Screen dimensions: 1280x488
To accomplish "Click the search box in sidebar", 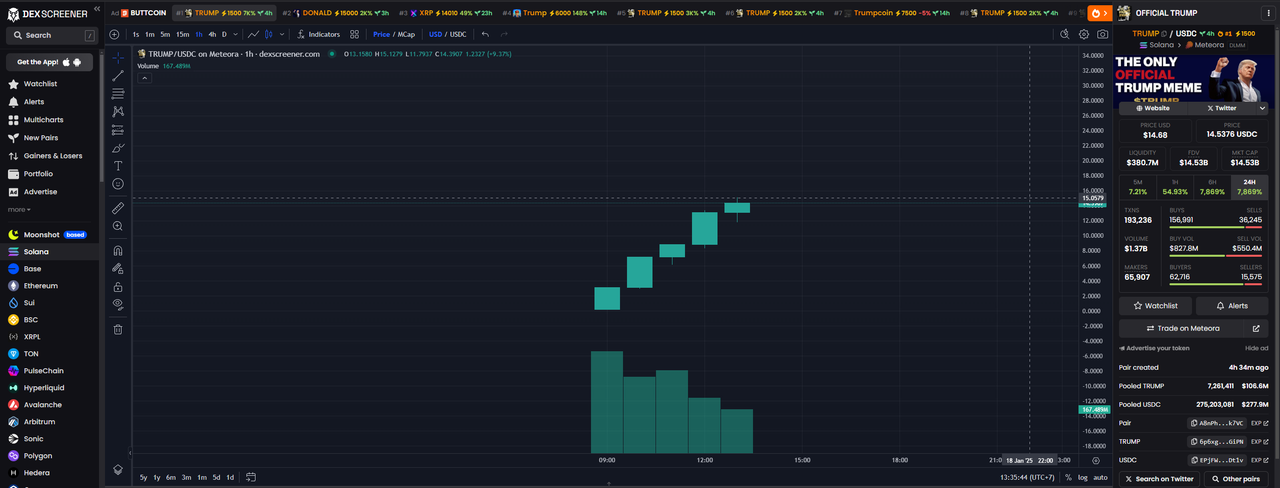I will coord(52,35).
